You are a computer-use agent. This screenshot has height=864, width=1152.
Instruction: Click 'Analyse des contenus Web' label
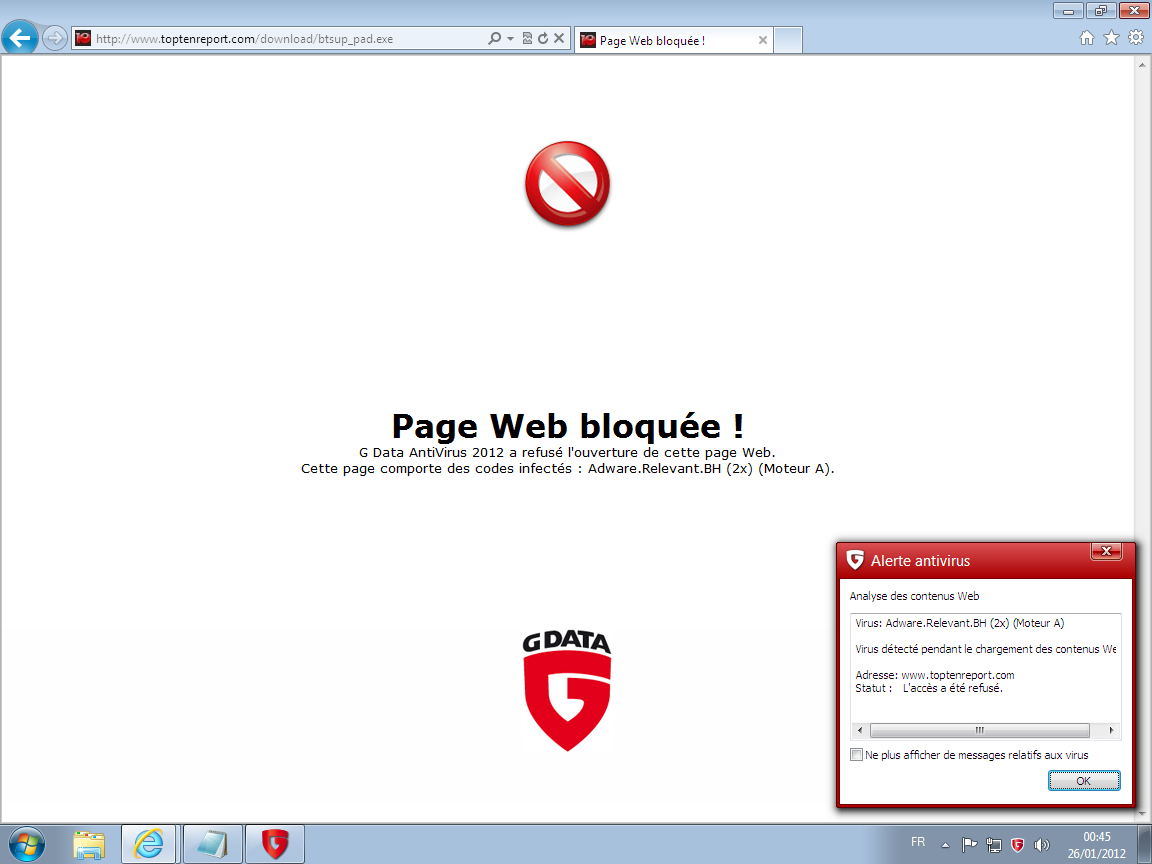(914, 596)
